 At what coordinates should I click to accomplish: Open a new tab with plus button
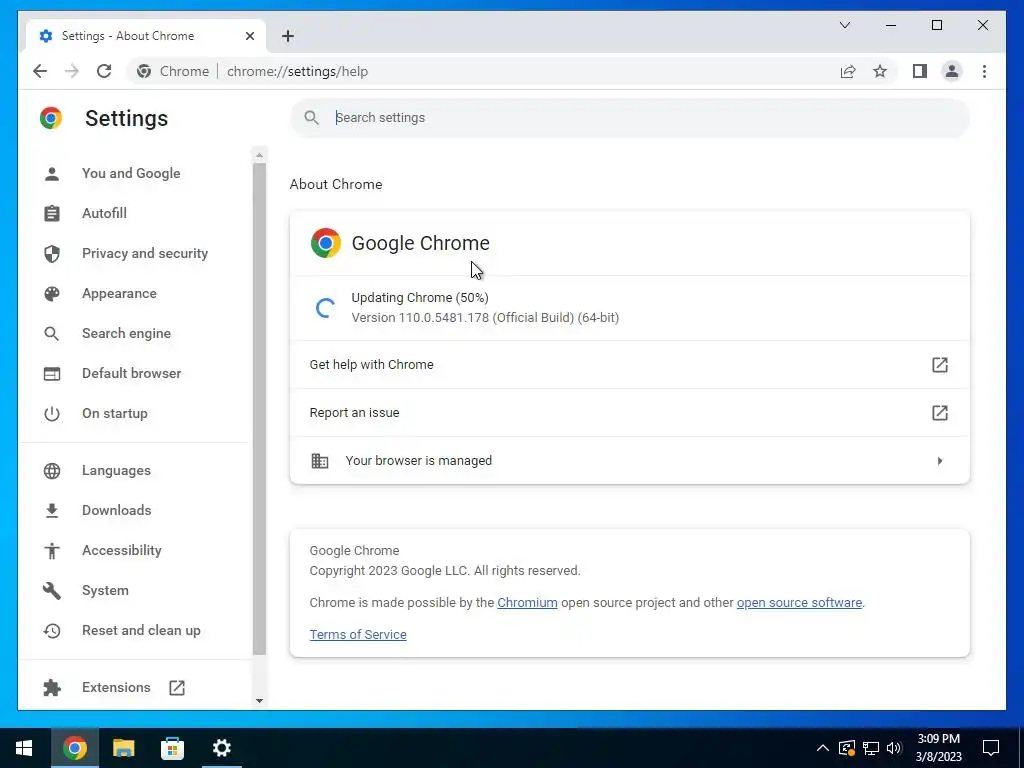[288, 36]
